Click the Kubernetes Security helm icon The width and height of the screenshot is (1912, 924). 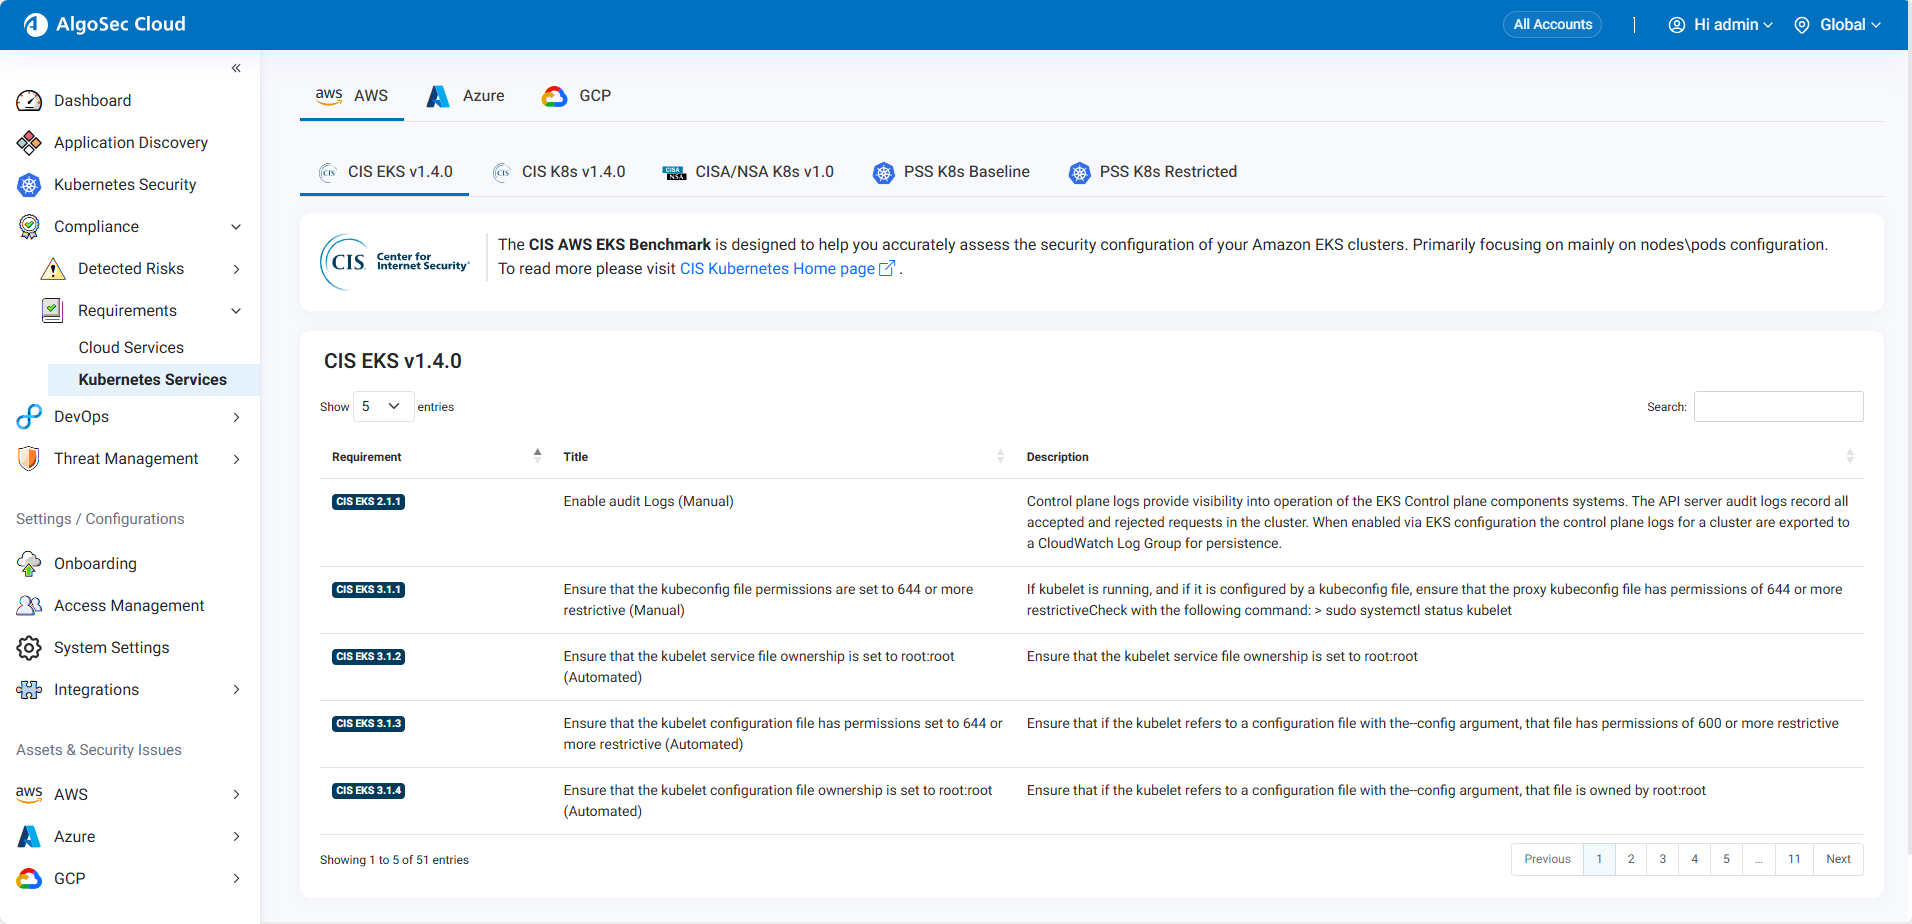click(x=29, y=185)
